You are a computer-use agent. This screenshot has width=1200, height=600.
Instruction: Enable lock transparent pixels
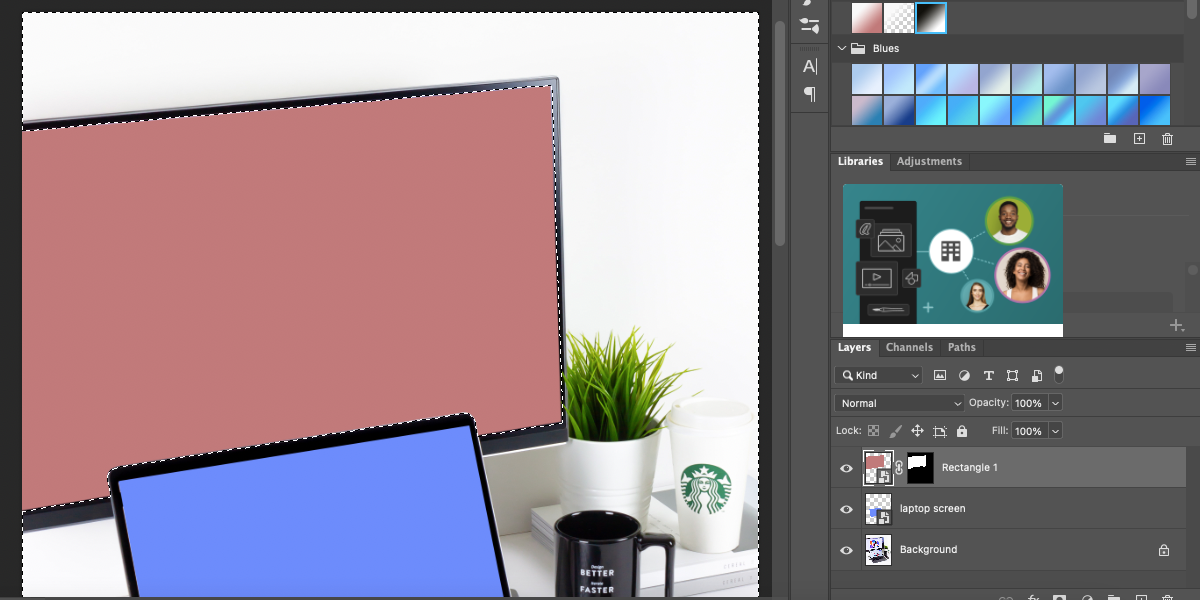[x=875, y=430]
